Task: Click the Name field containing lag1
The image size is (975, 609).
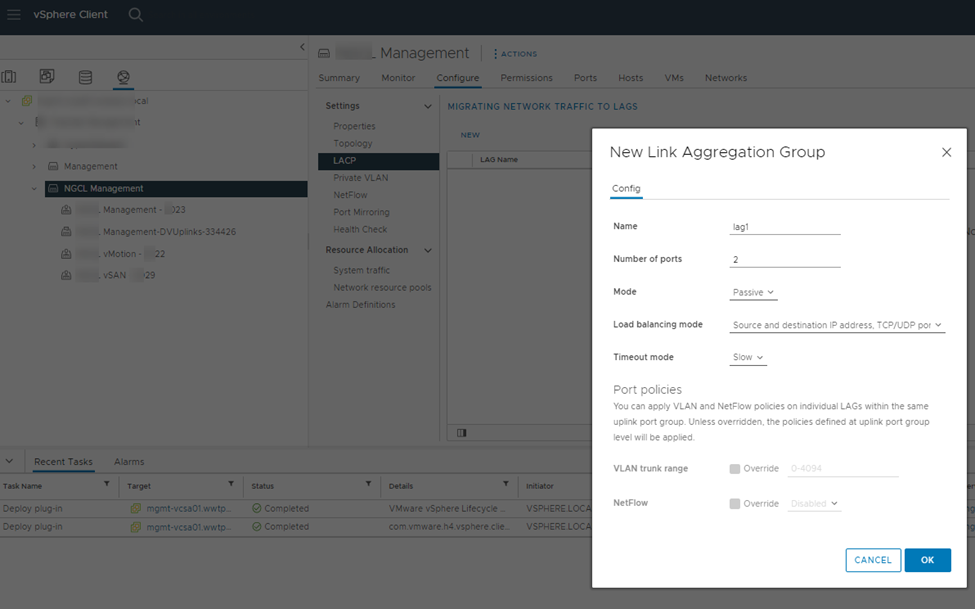Action: click(x=785, y=227)
